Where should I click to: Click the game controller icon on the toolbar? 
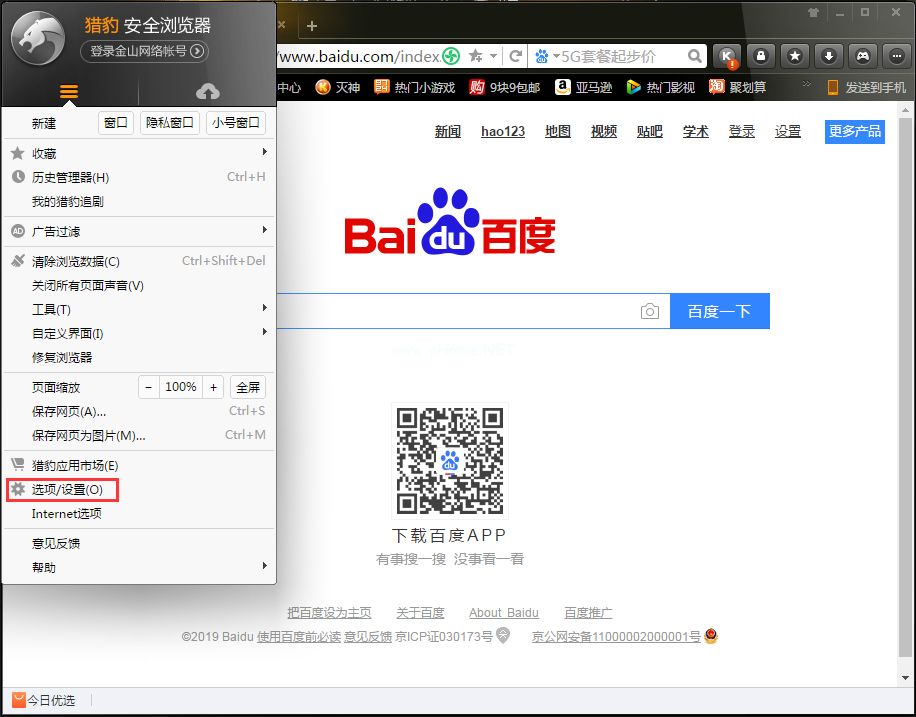point(863,57)
